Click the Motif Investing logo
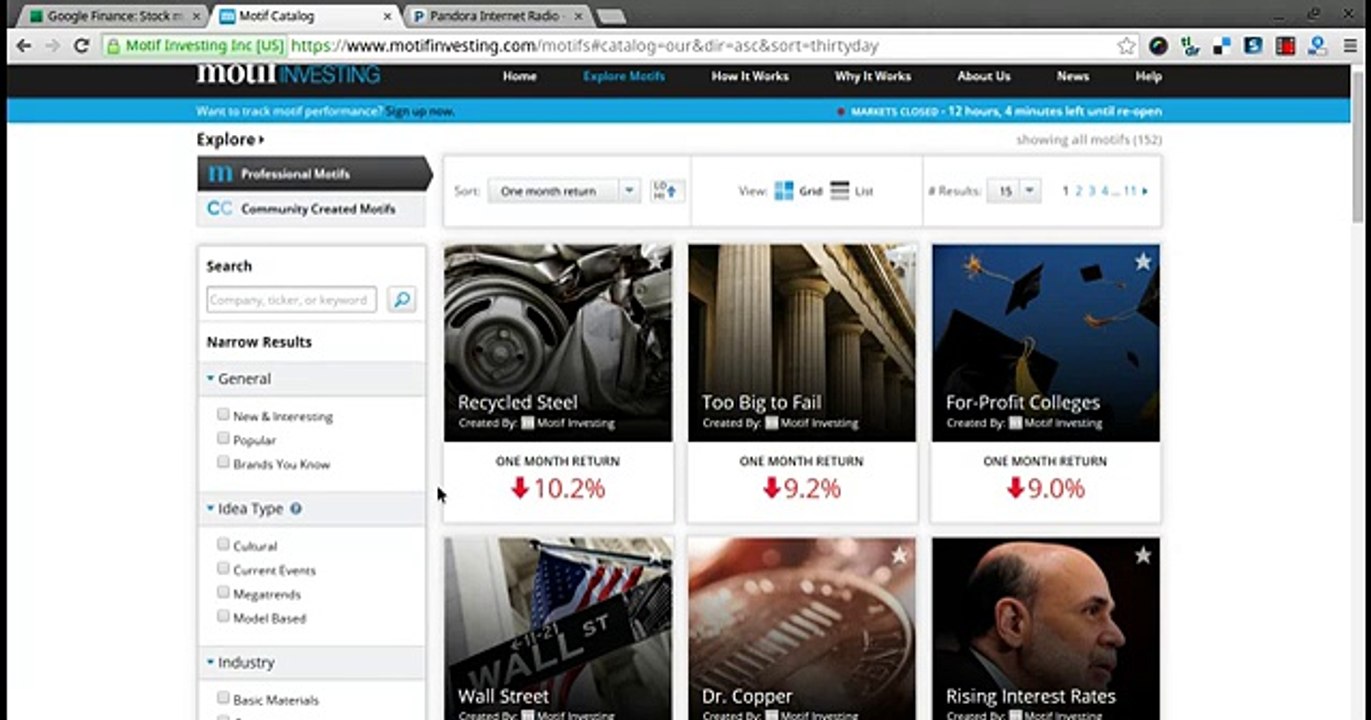 (288, 74)
